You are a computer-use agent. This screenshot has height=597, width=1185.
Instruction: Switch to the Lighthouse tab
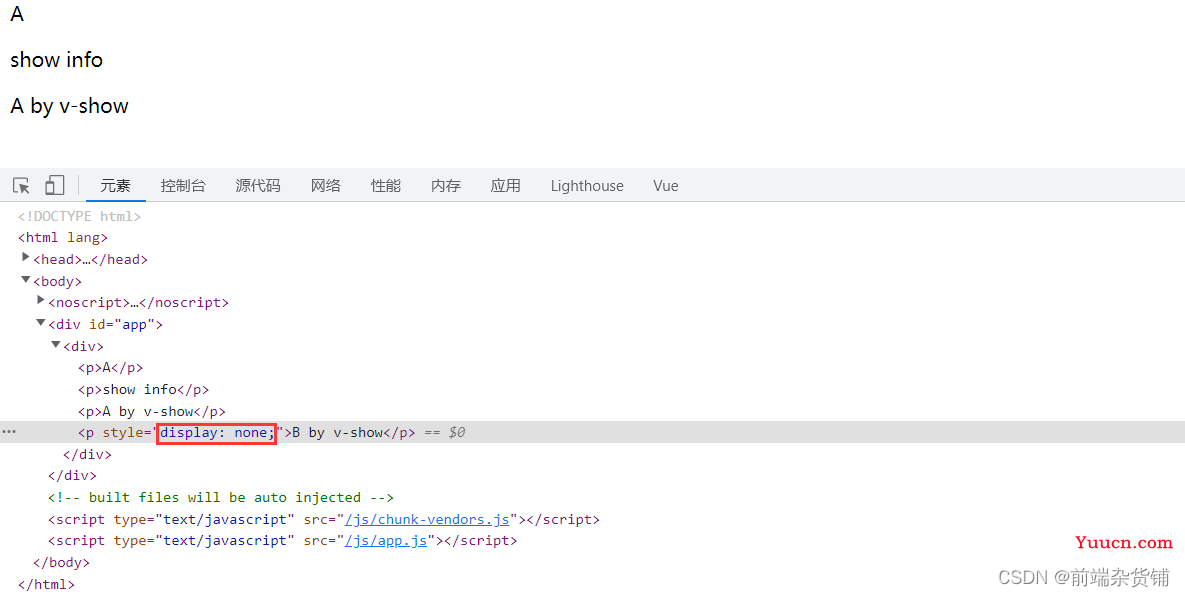pos(587,186)
